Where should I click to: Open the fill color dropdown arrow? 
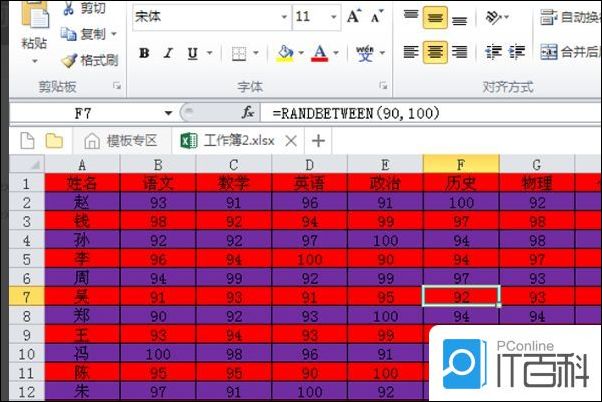[x=301, y=53]
